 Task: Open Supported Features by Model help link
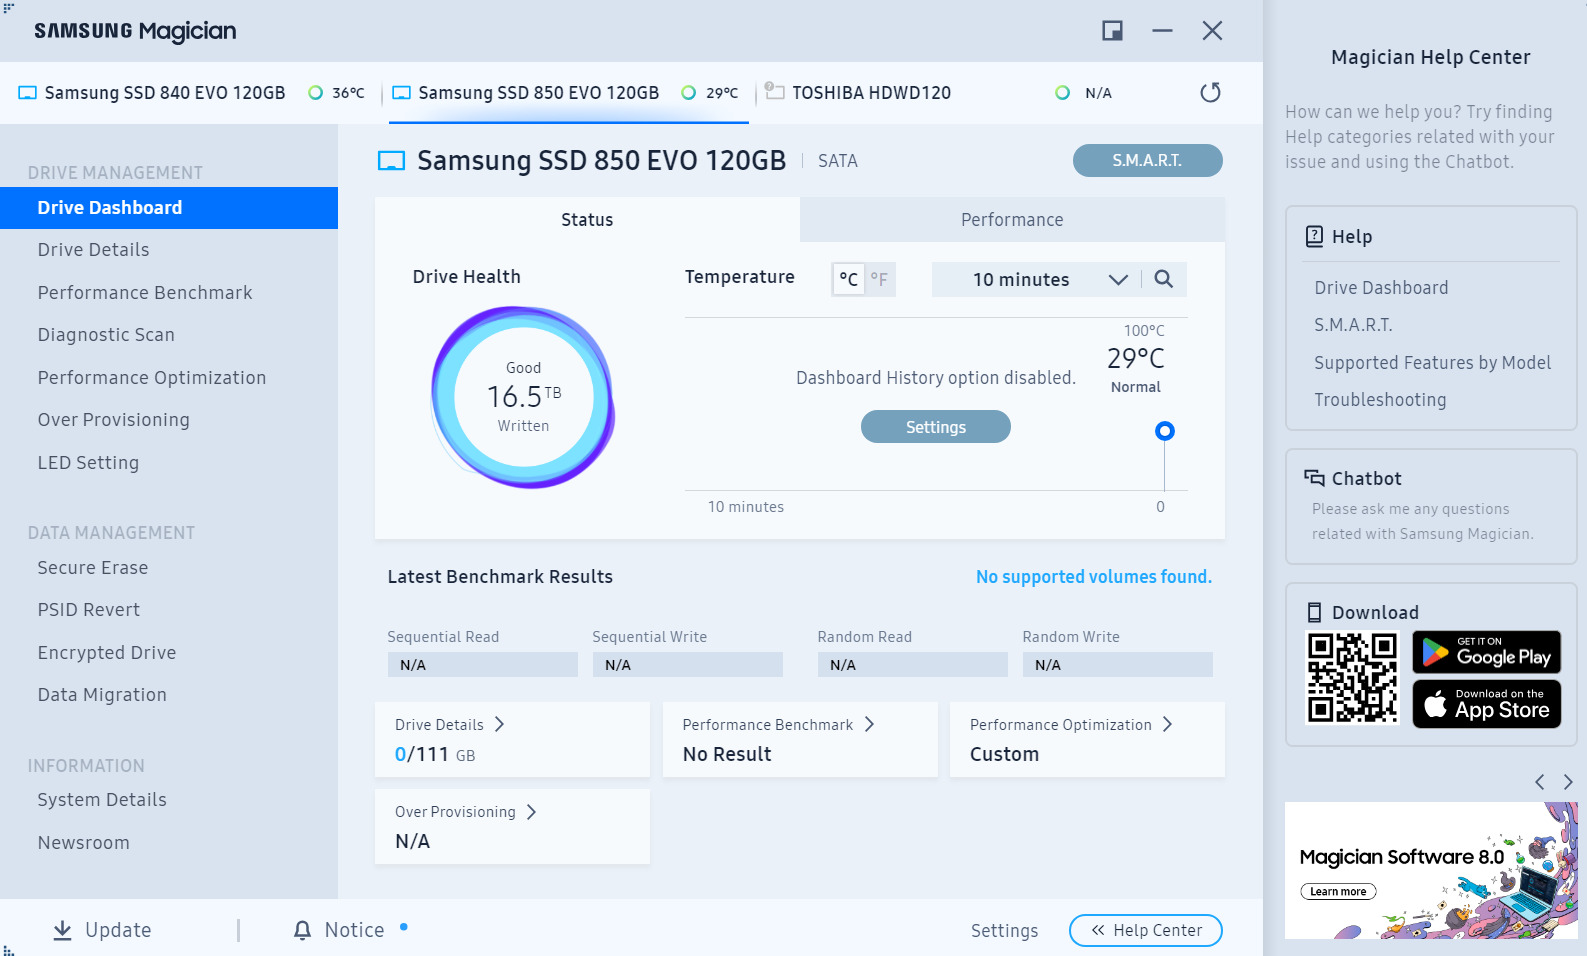[1432, 363]
